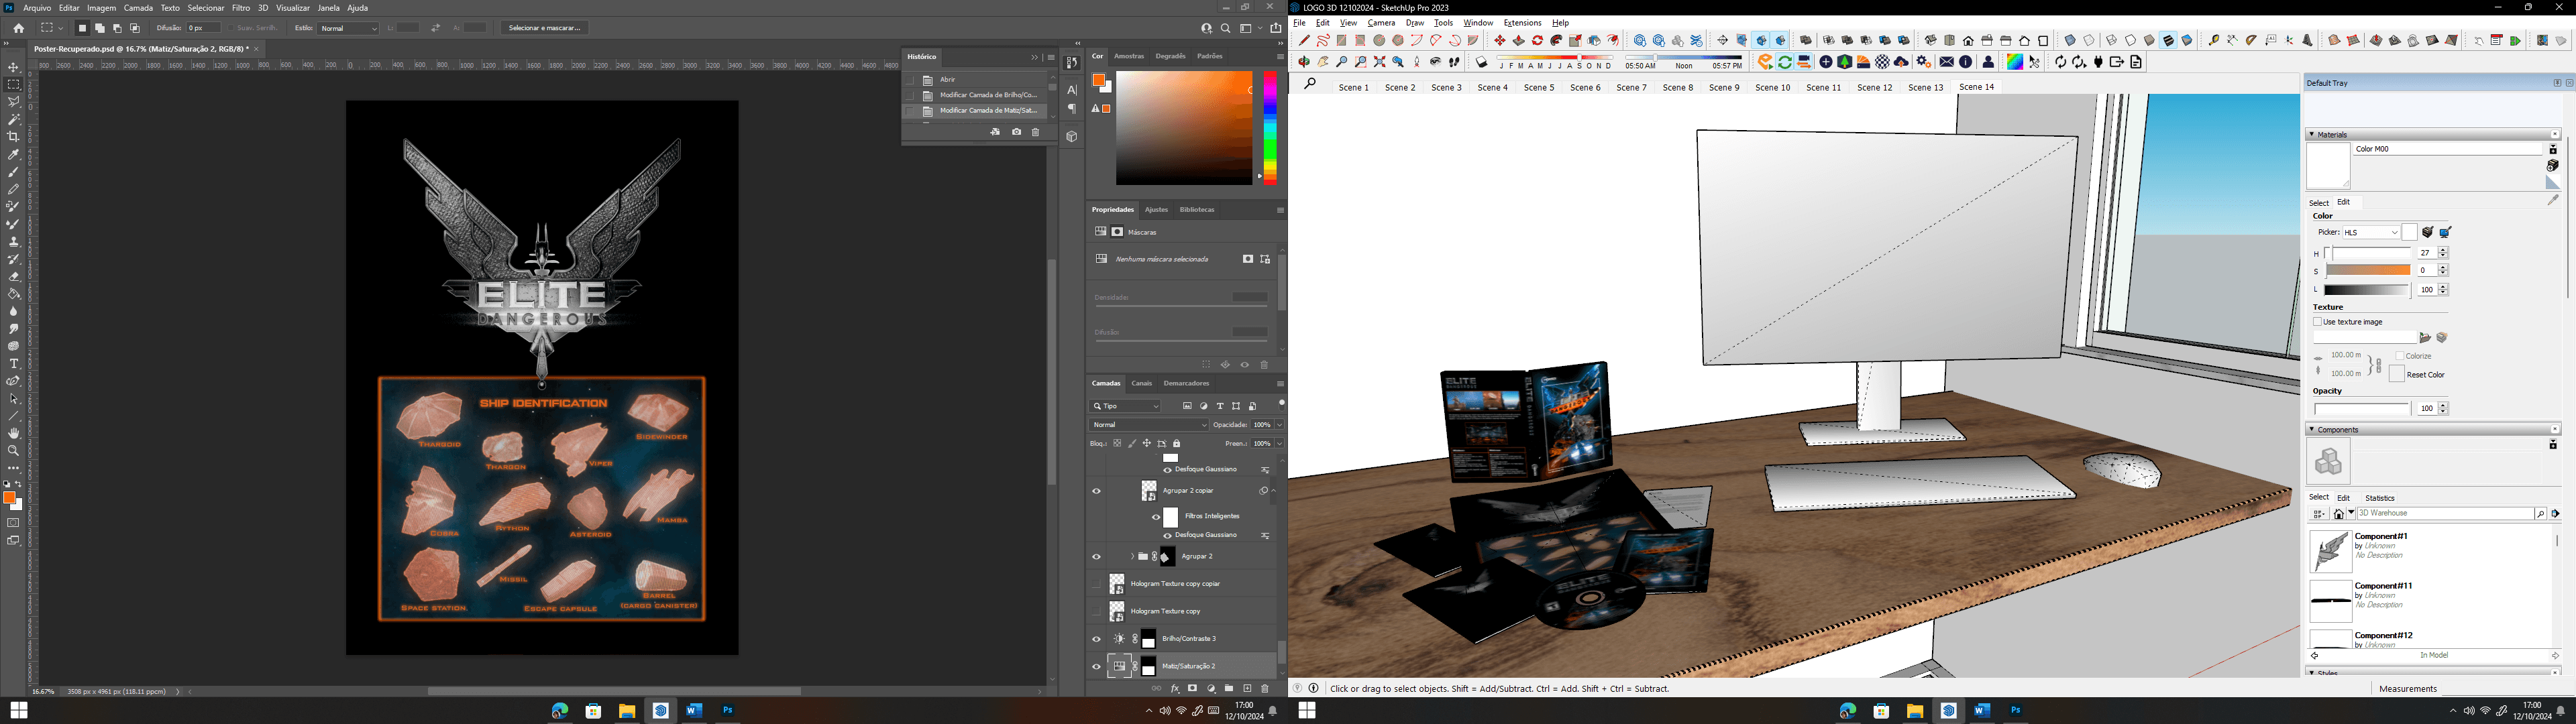
Task: Click the Selecionar e mascarar button
Action: pos(544,28)
